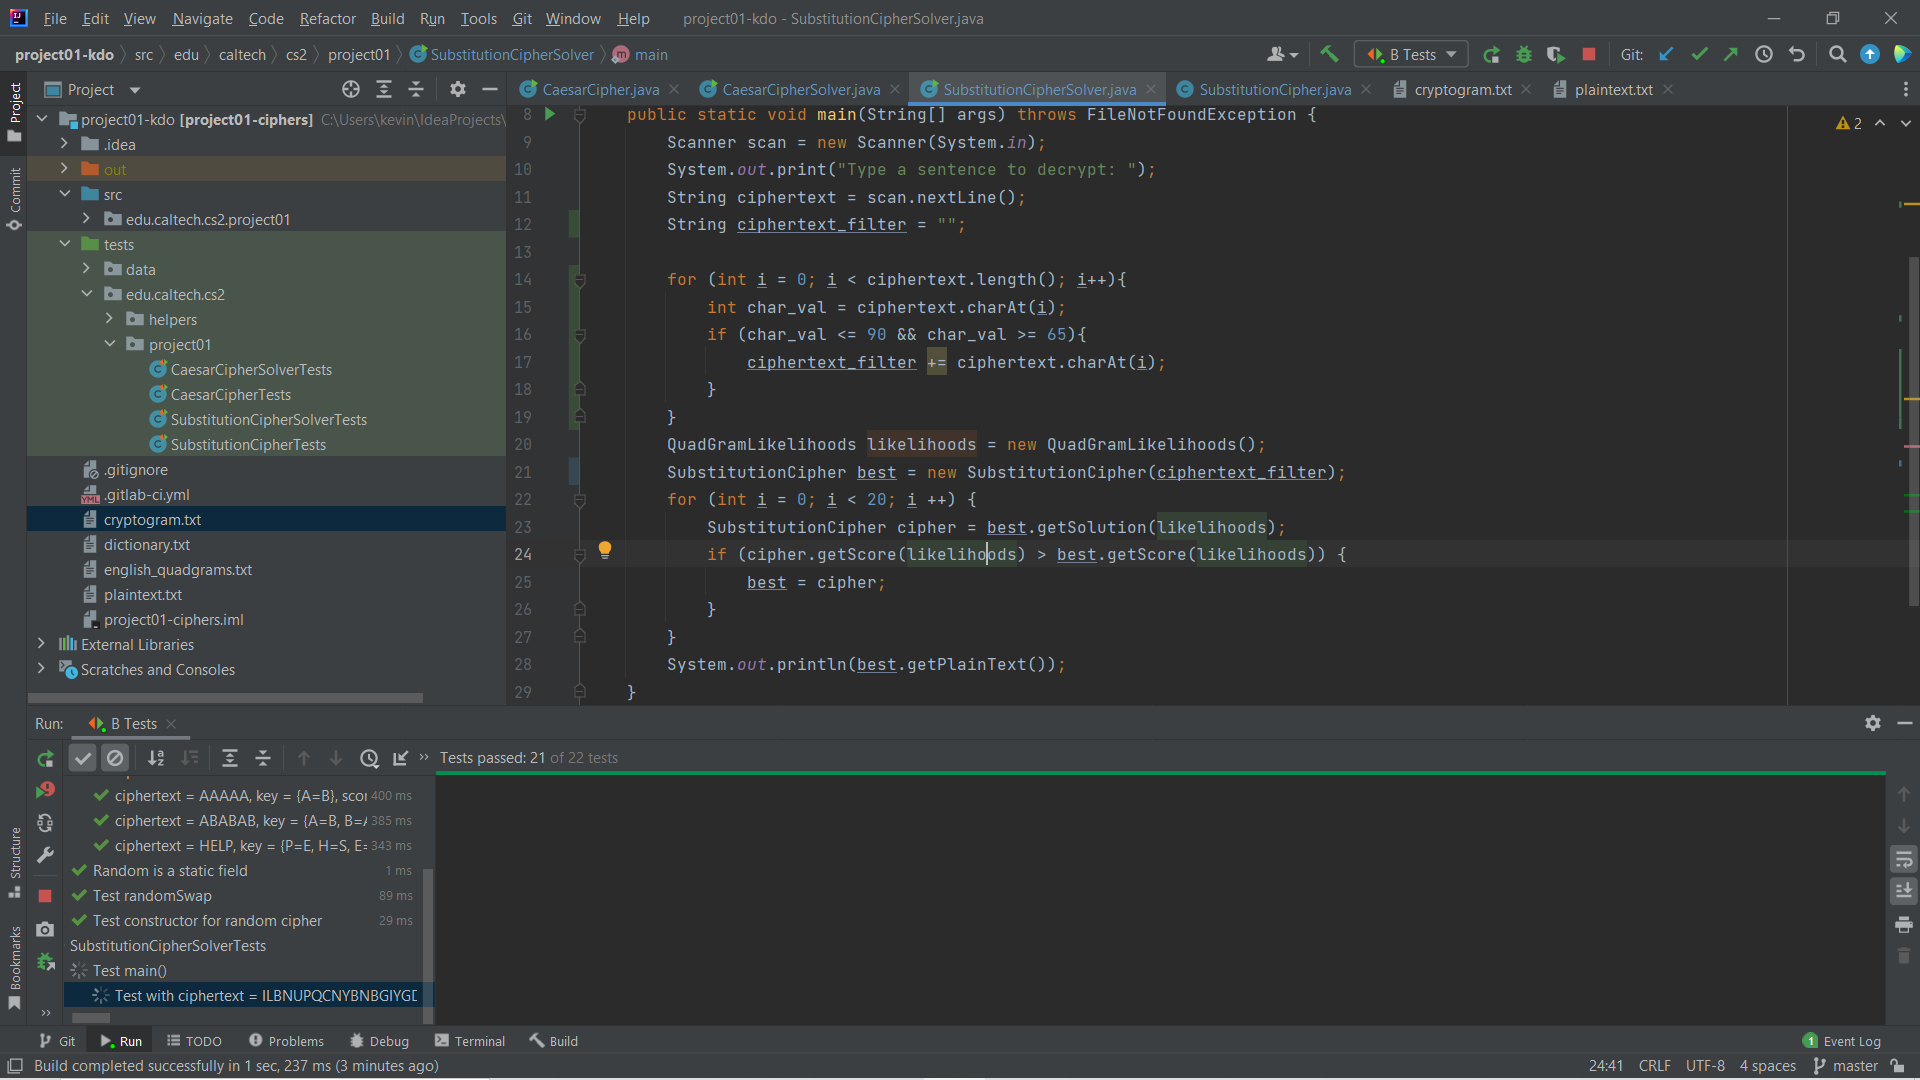
Task: Click the run gutter arrow beside main
Action: (x=549, y=114)
